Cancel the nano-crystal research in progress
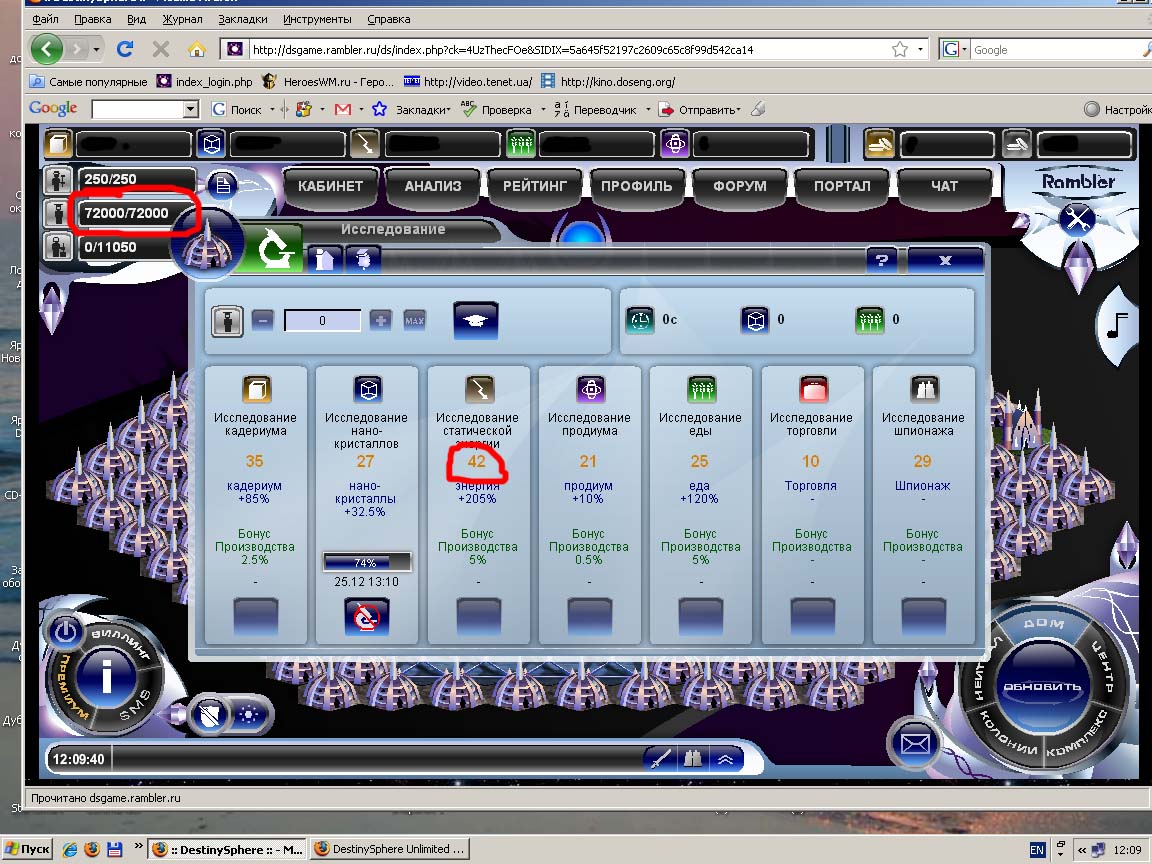Viewport: 1152px width, 864px height. [x=366, y=619]
